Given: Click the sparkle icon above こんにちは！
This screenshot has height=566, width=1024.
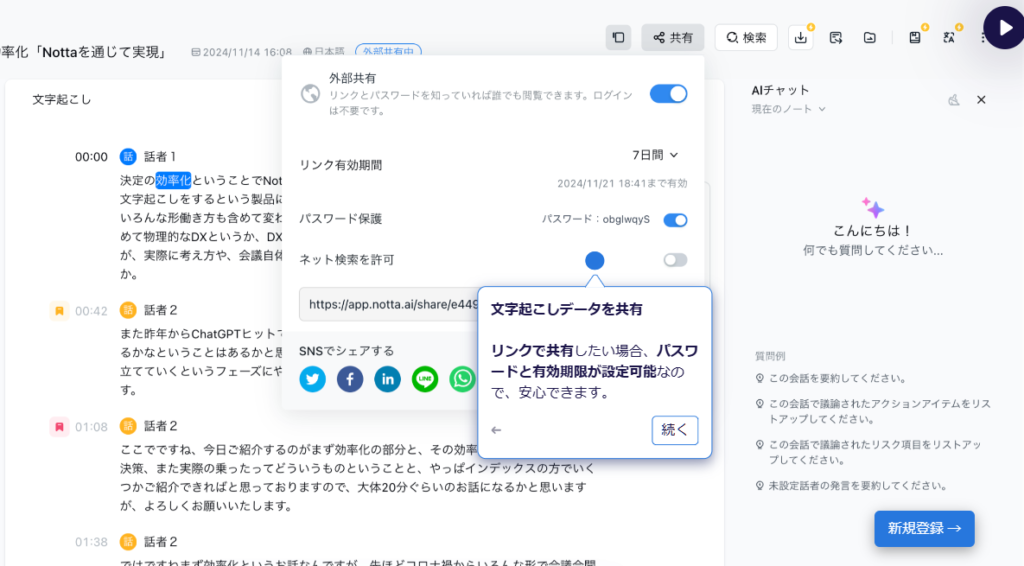Looking at the screenshot, I should (x=872, y=208).
